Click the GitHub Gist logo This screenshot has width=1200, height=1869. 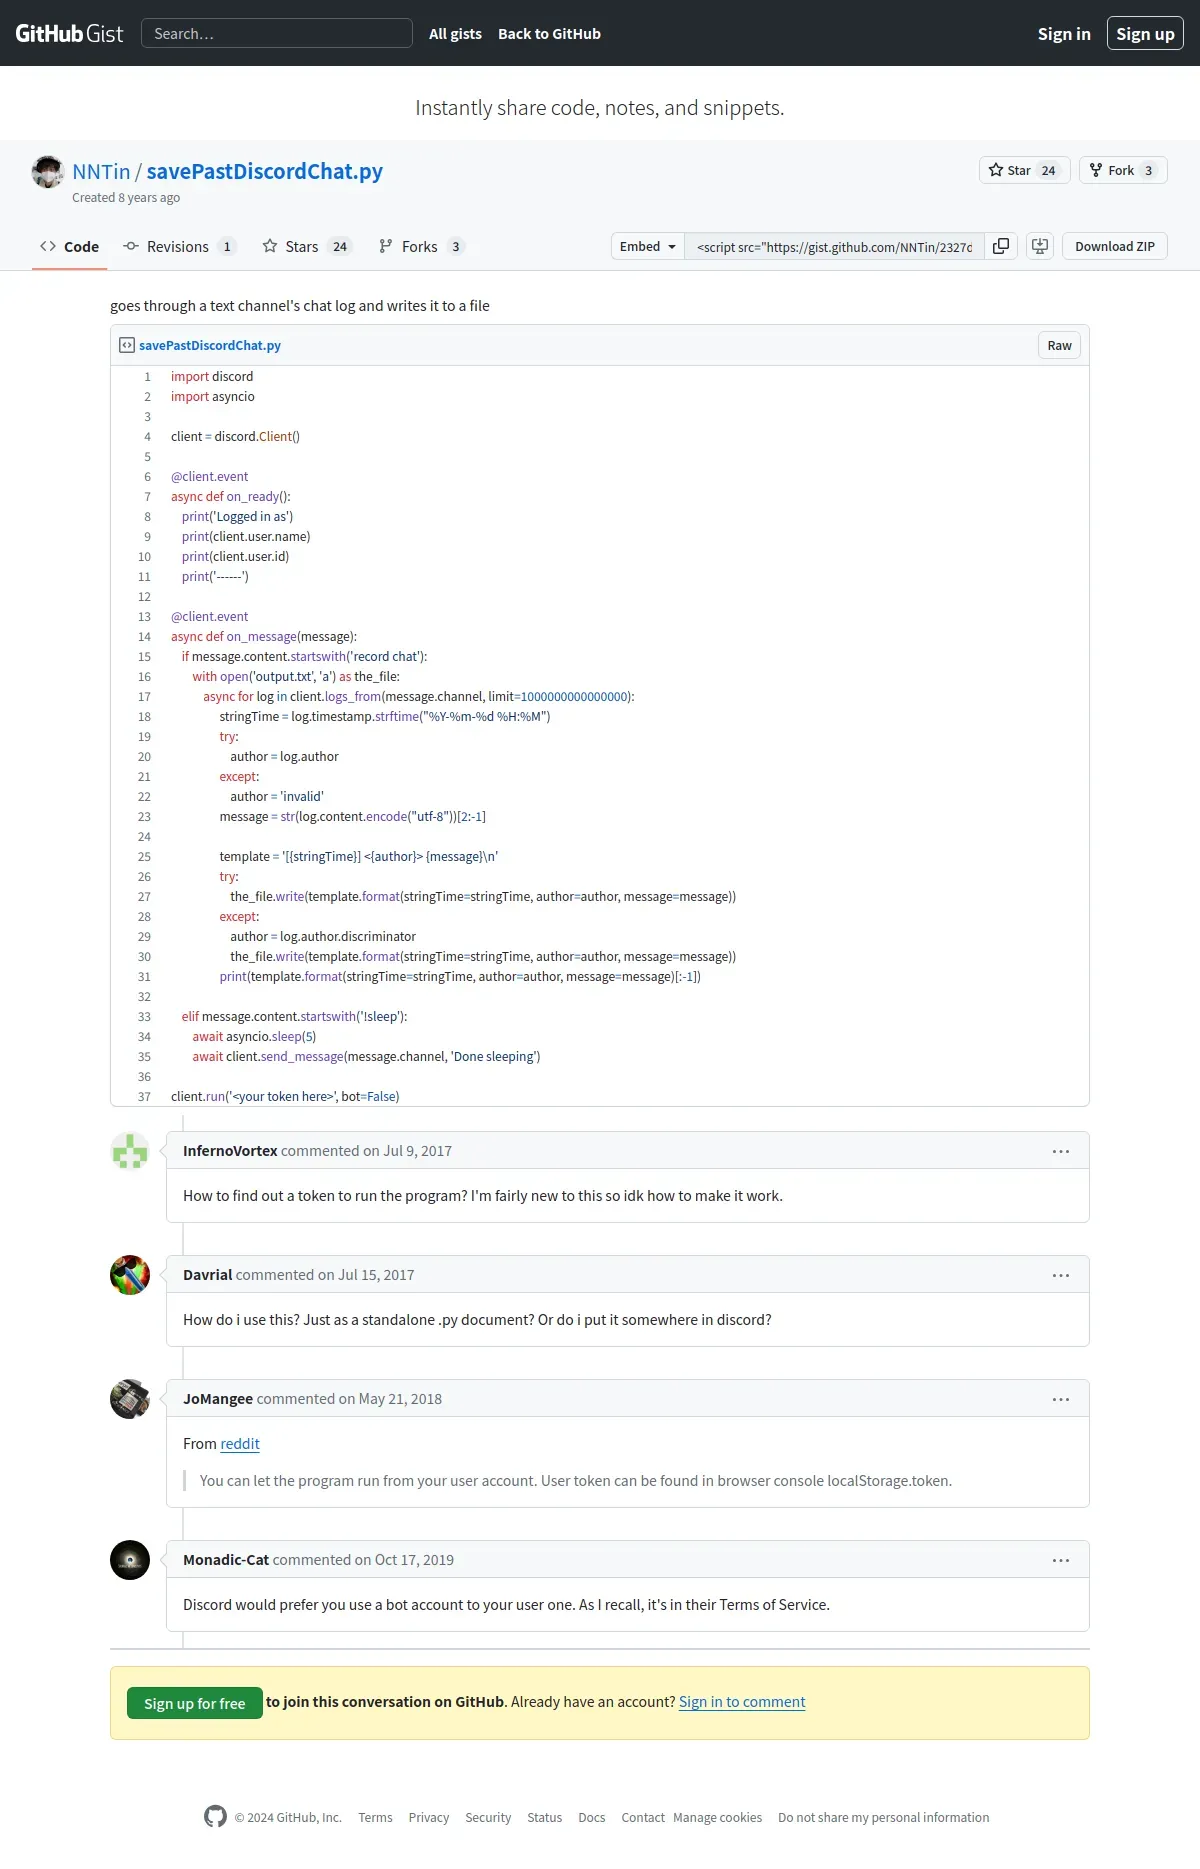click(x=69, y=33)
